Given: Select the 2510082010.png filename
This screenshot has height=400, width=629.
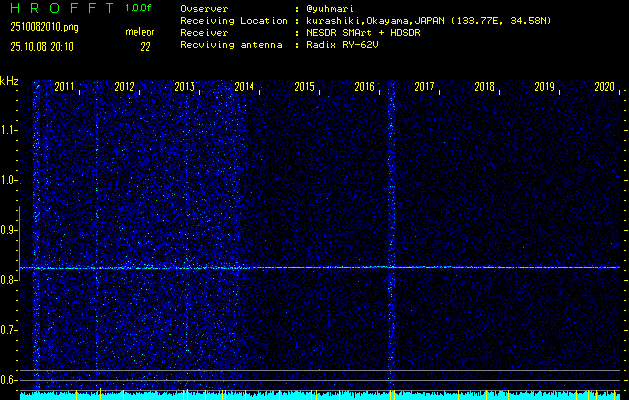Looking at the screenshot, I should click(37, 27).
